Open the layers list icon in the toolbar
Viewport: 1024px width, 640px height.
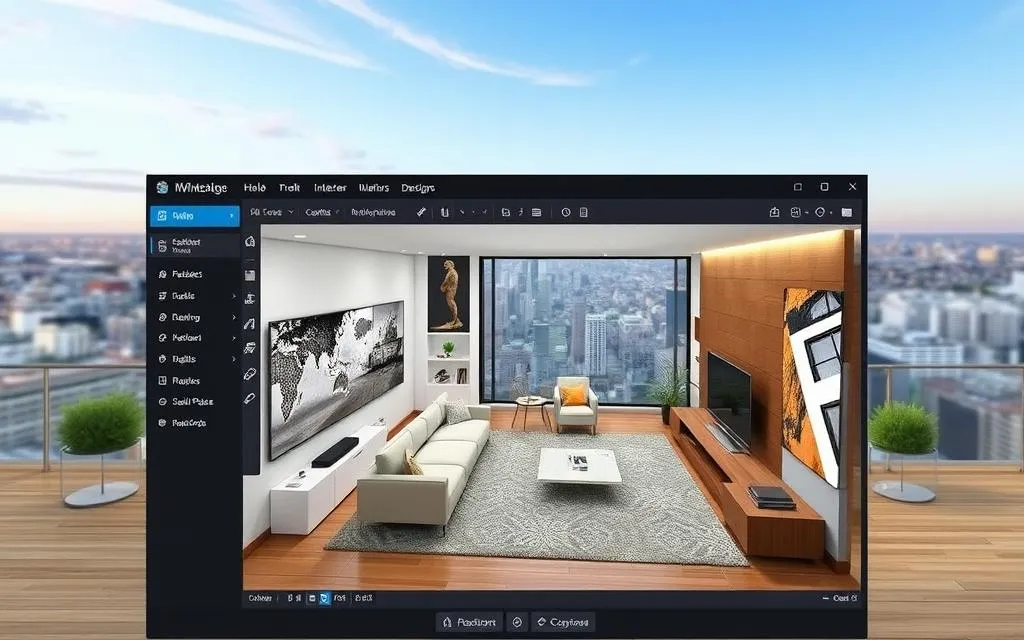coord(535,211)
